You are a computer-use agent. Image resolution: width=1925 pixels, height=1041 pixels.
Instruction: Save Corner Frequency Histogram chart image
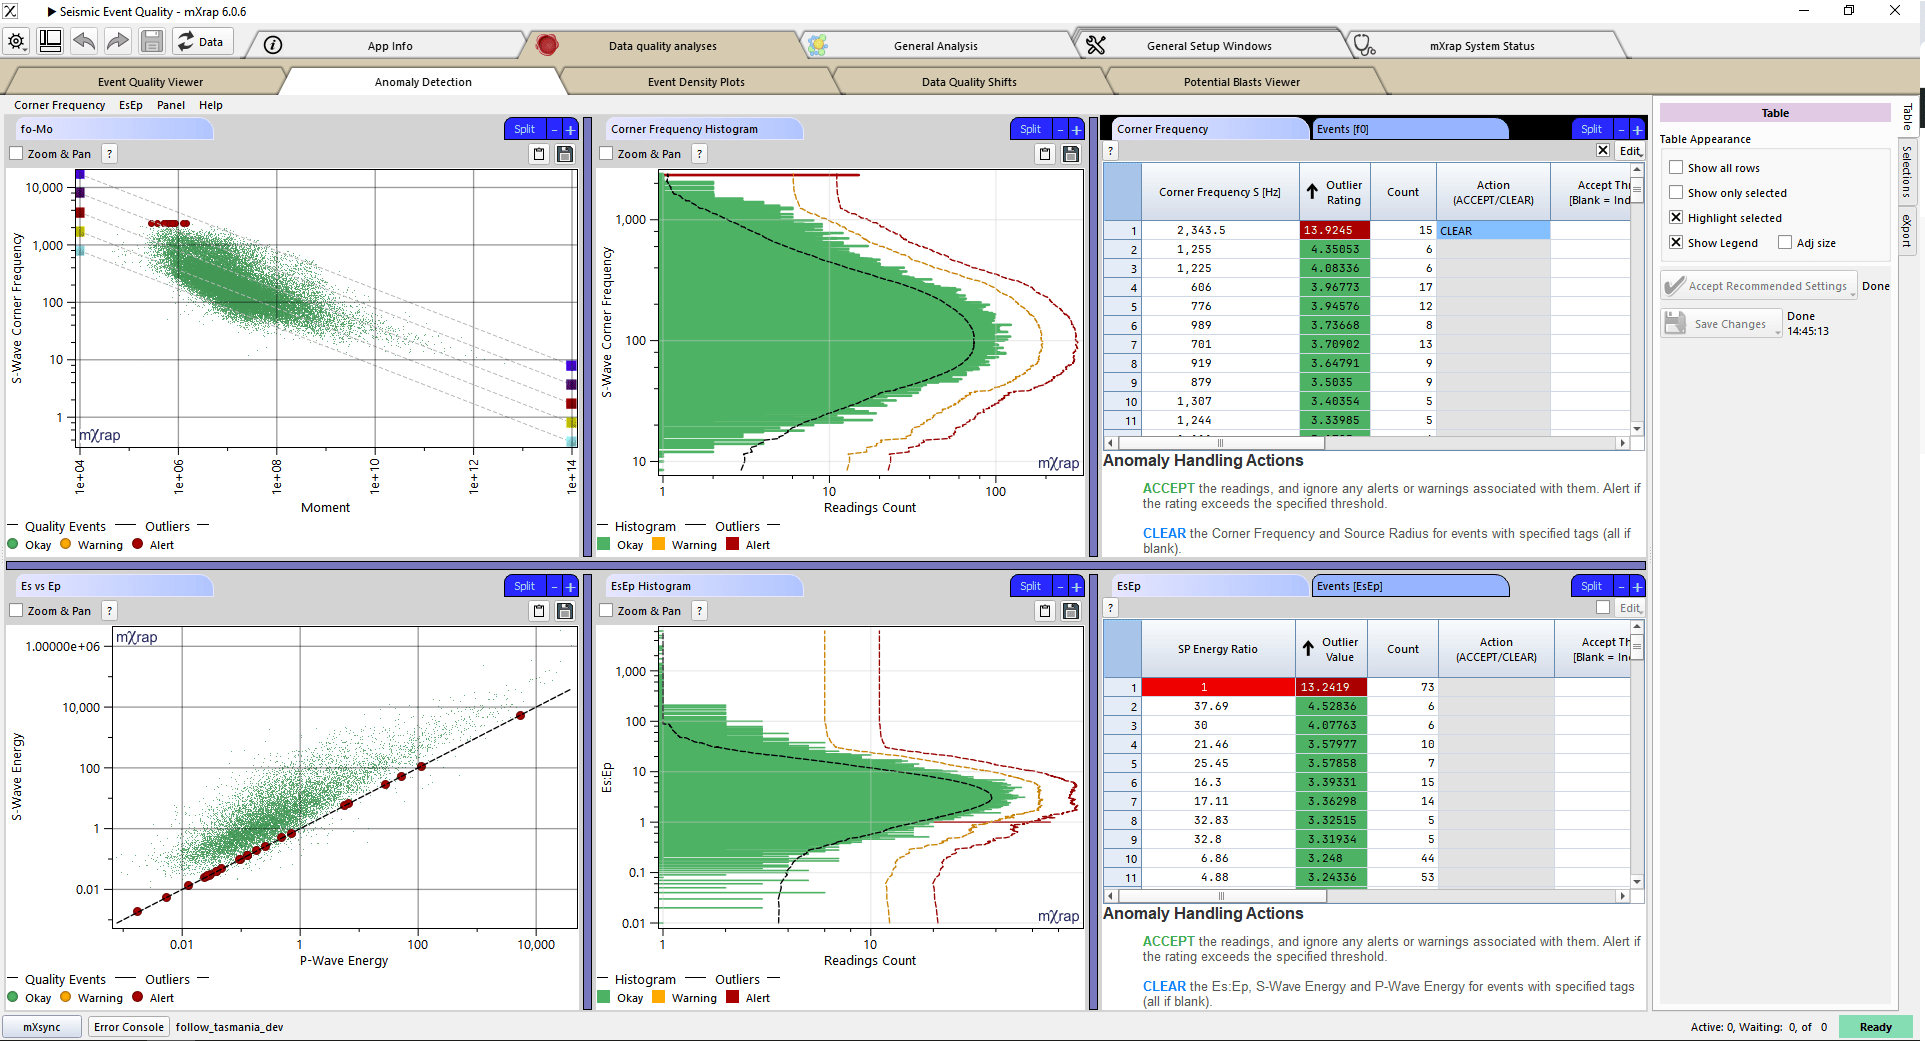[1071, 154]
